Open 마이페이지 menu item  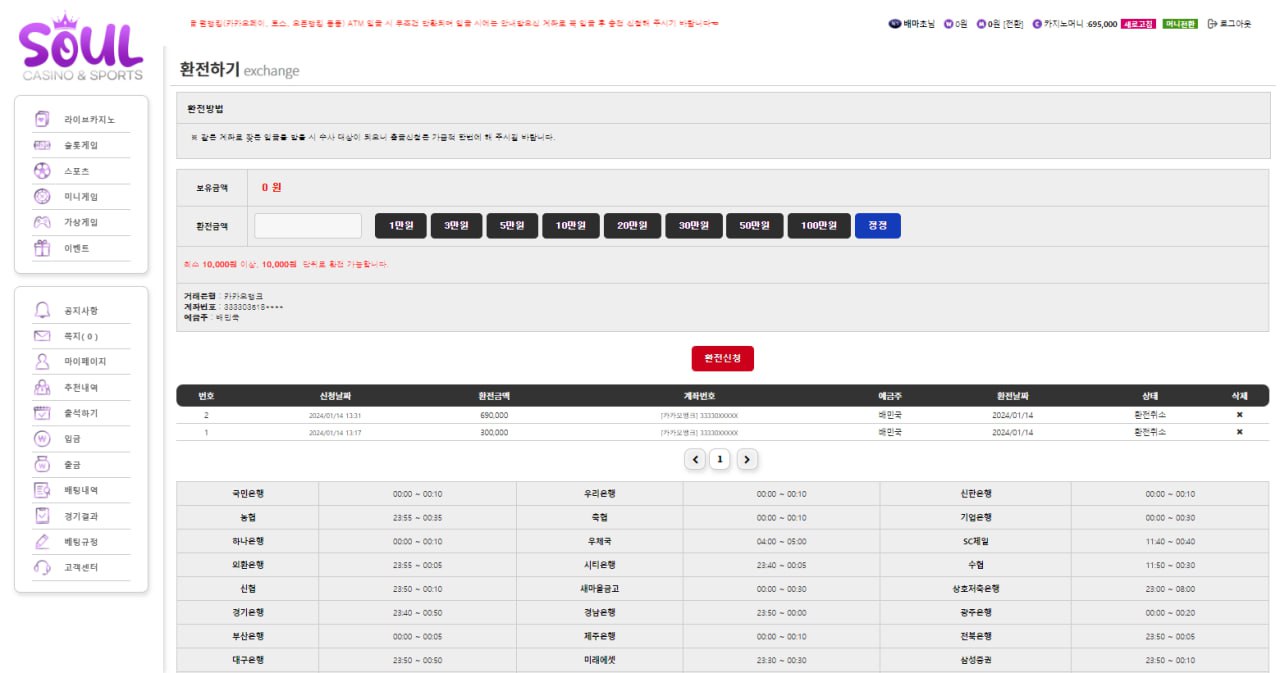click(85, 362)
